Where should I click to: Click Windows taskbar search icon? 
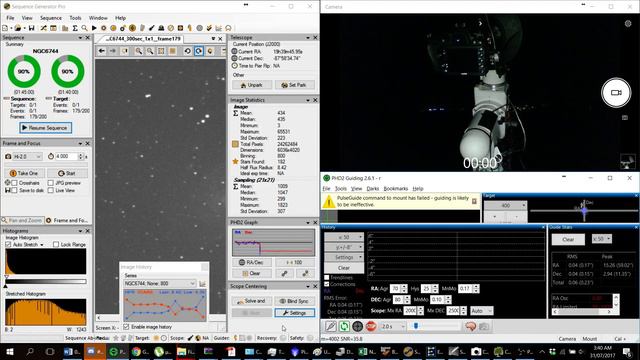click(30, 351)
